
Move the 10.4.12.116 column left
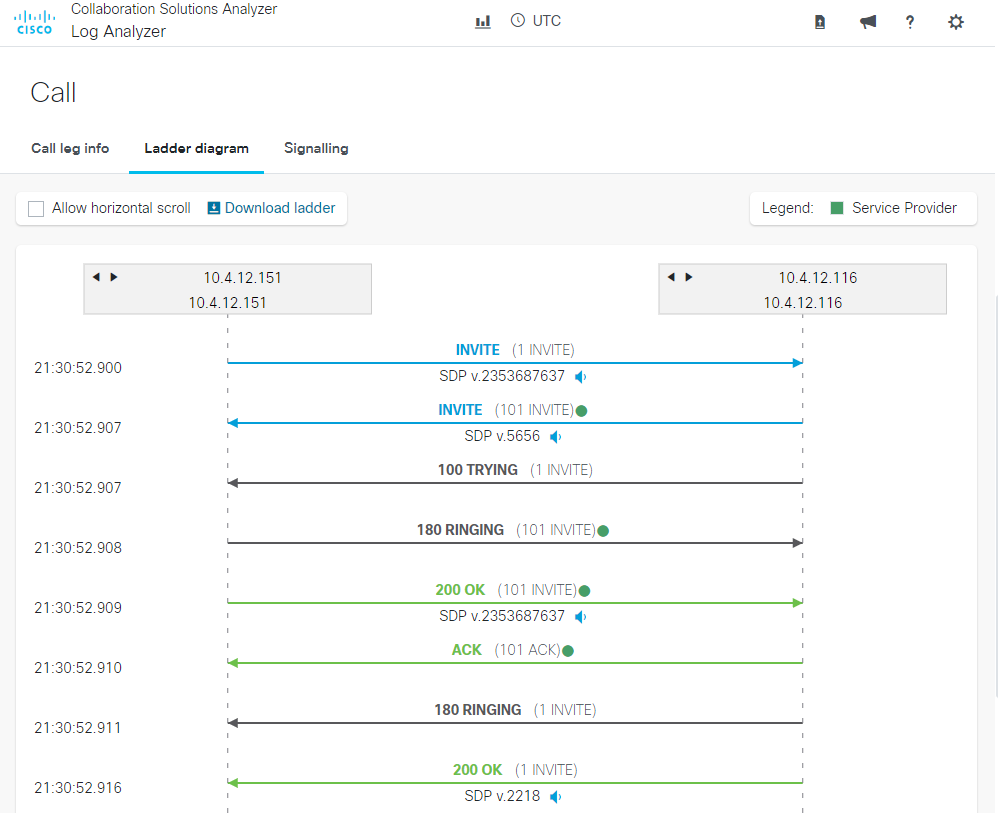point(671,277)
